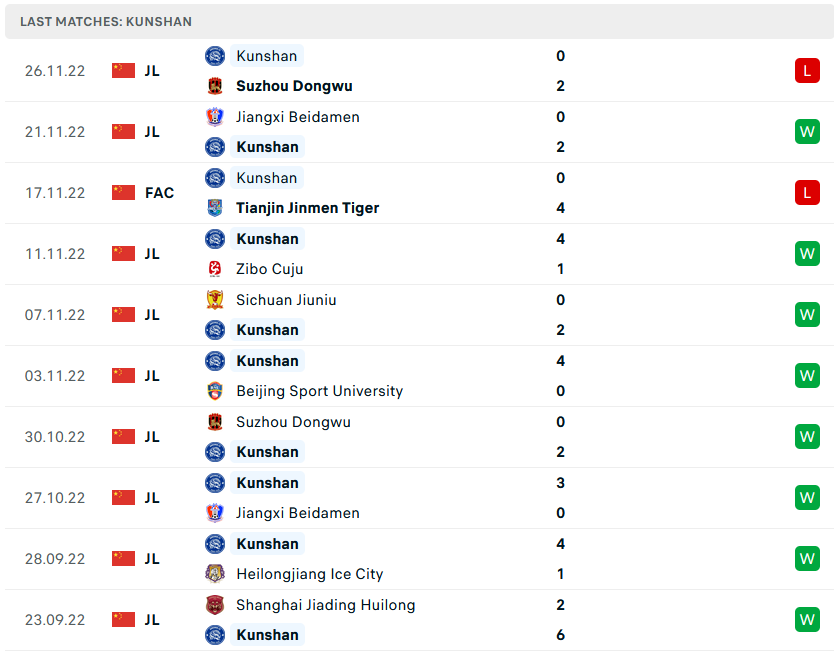The height and width of the screenshot is (652, 834).
Task: Click the W result badge from 23.09.22
Action: point(807,619)
